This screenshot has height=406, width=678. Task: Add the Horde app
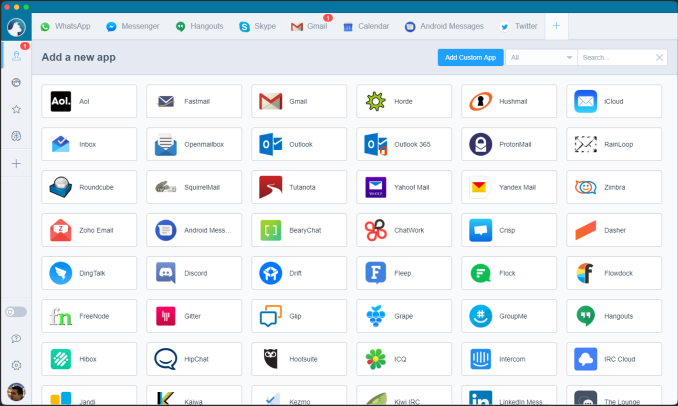click(x=404, y=101)
